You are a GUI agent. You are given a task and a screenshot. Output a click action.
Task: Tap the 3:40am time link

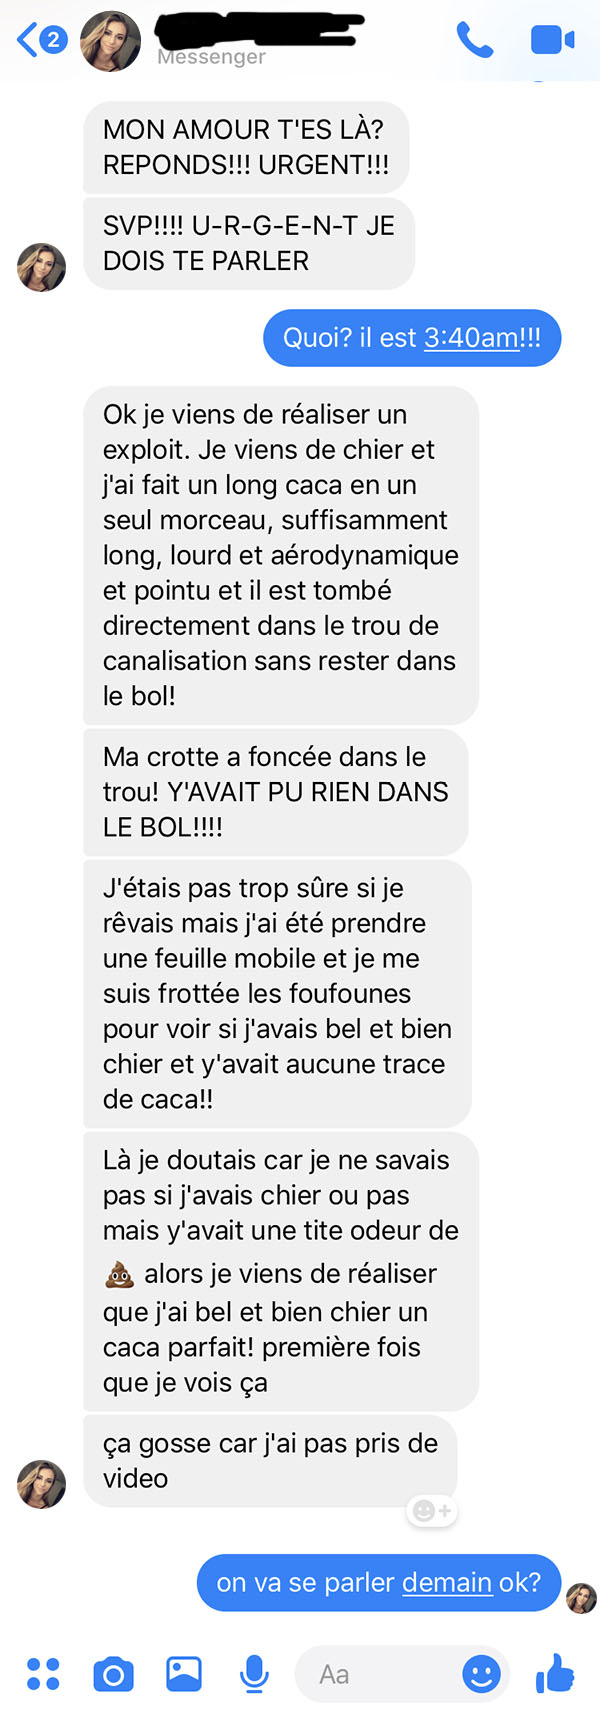(471, 338)
